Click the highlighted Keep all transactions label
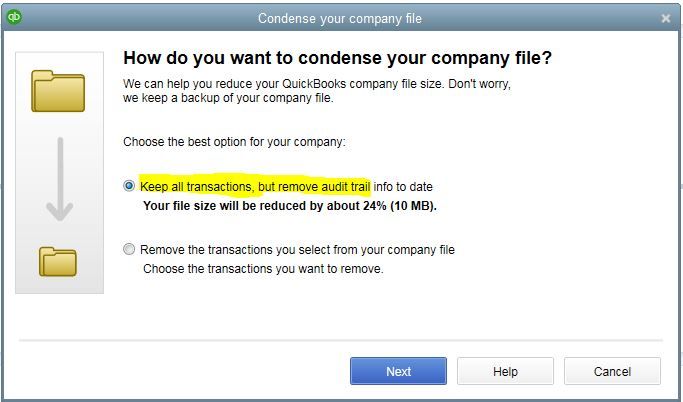This screenshot has width=683, height=402. point(255,186)
